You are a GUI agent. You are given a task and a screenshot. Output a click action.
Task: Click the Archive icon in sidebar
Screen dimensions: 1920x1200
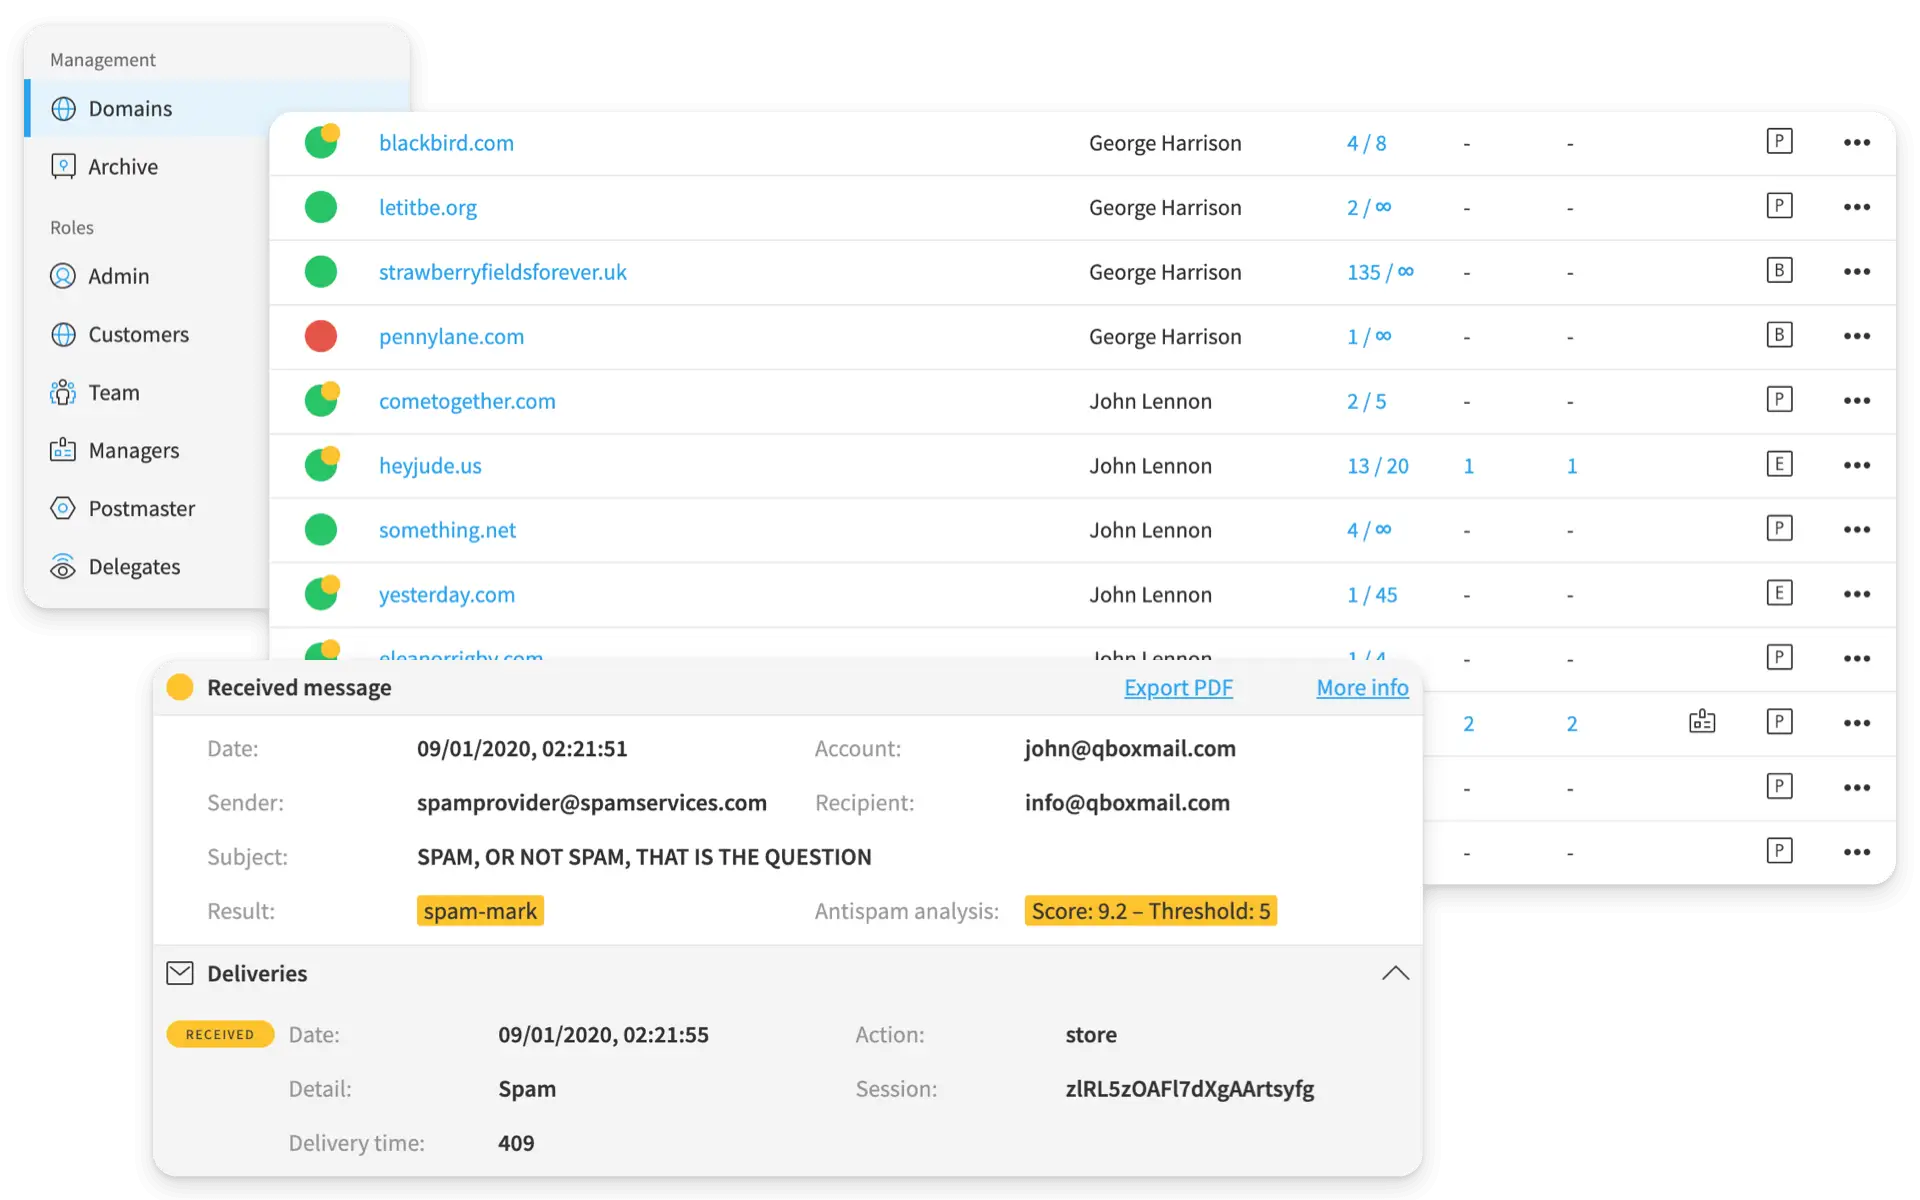[x=63, y=167]
